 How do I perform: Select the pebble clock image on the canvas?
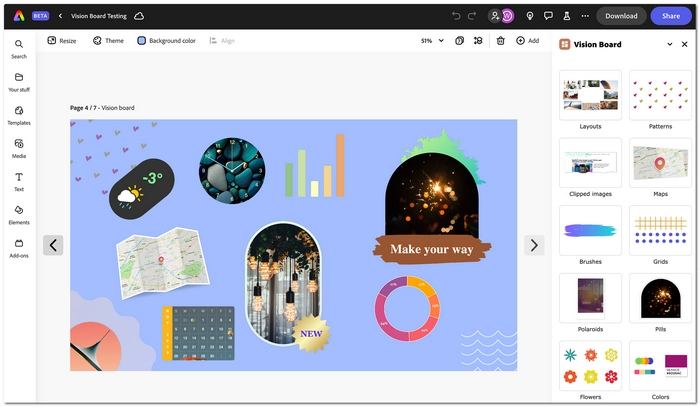(x=232, y=170)
